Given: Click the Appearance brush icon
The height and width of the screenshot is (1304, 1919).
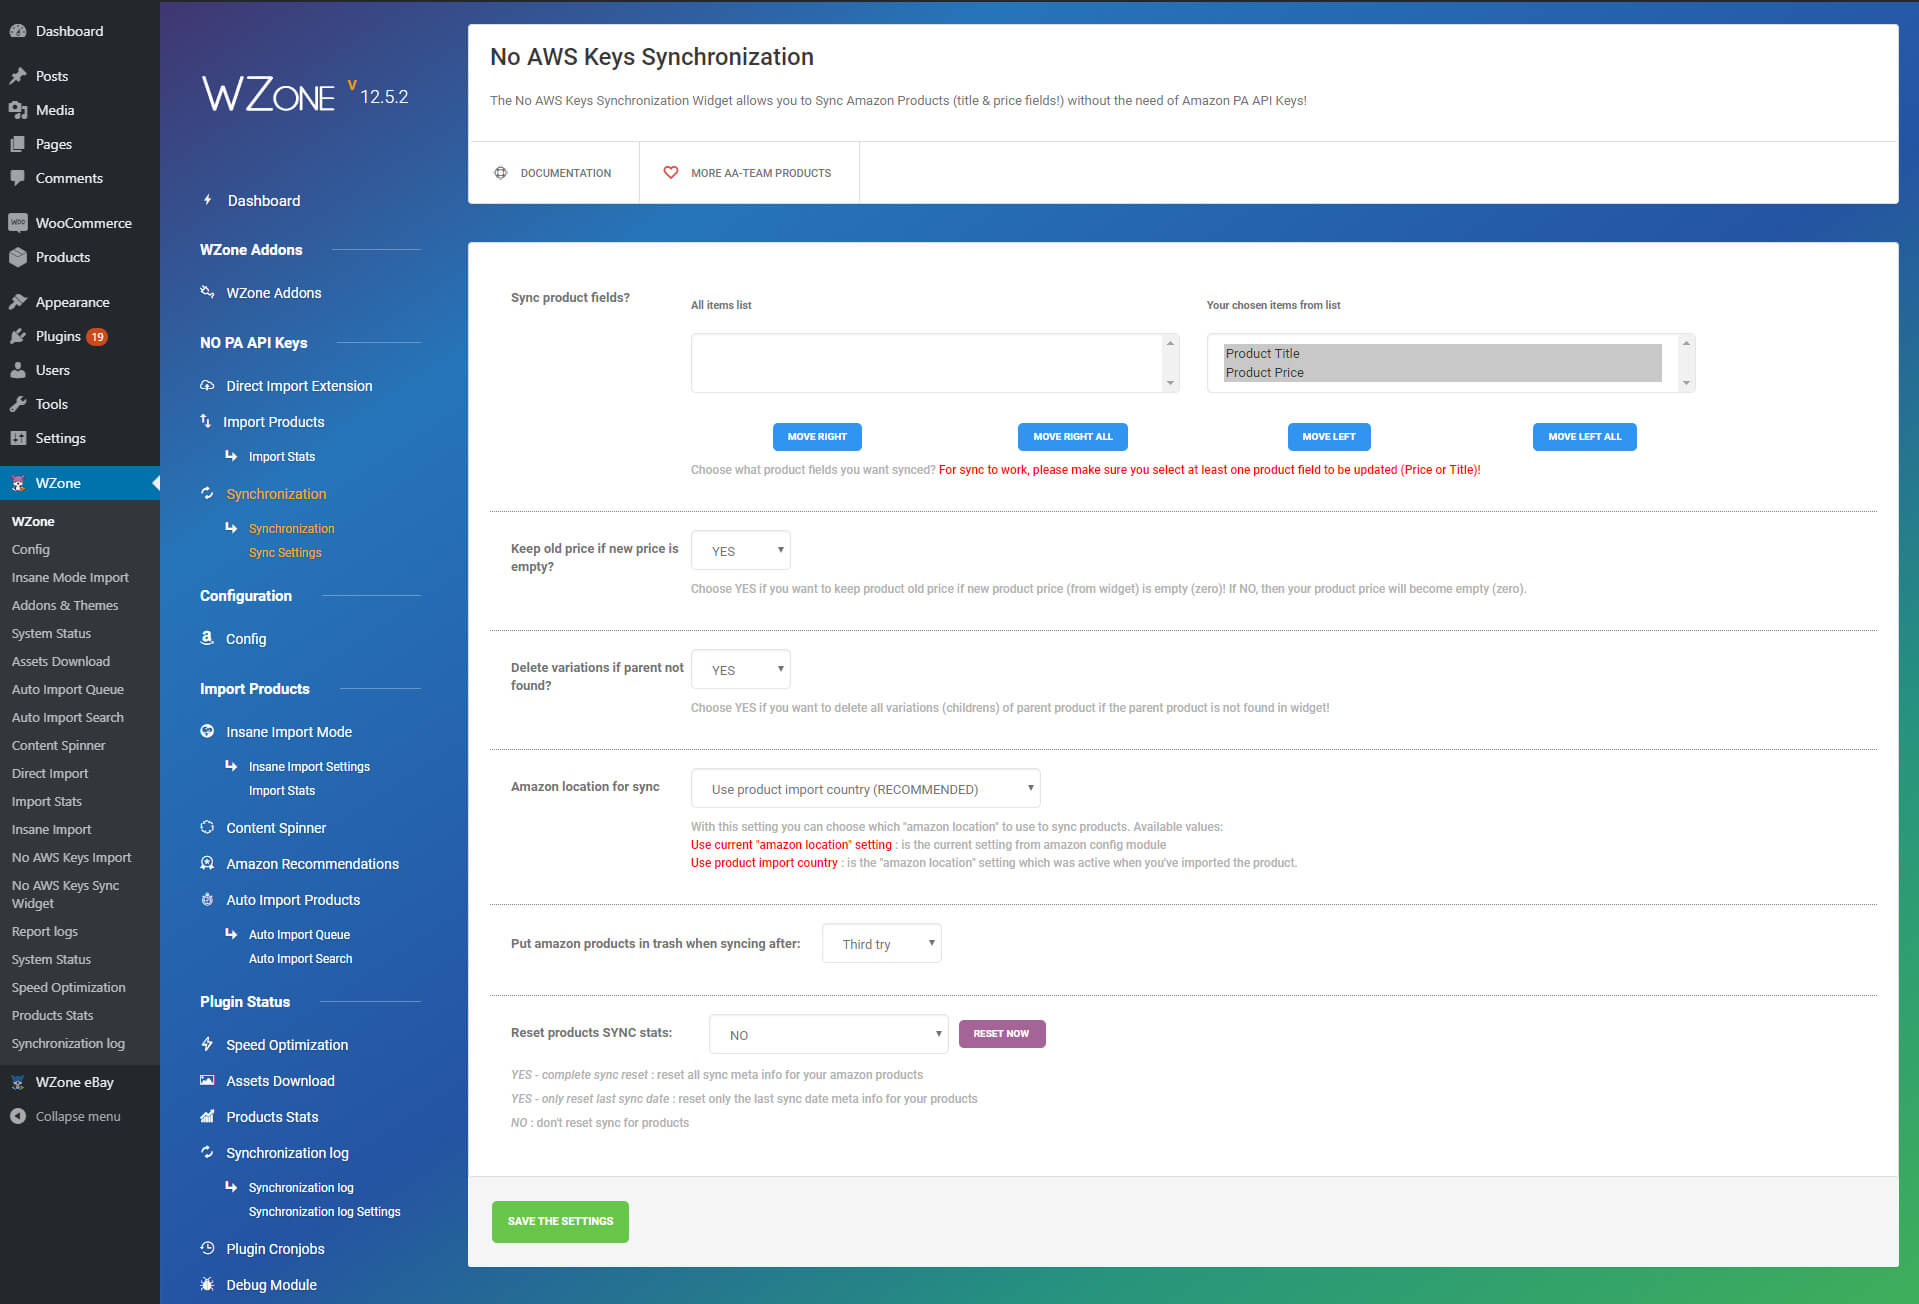Looking at the screenshot, I should click(18, 302).
